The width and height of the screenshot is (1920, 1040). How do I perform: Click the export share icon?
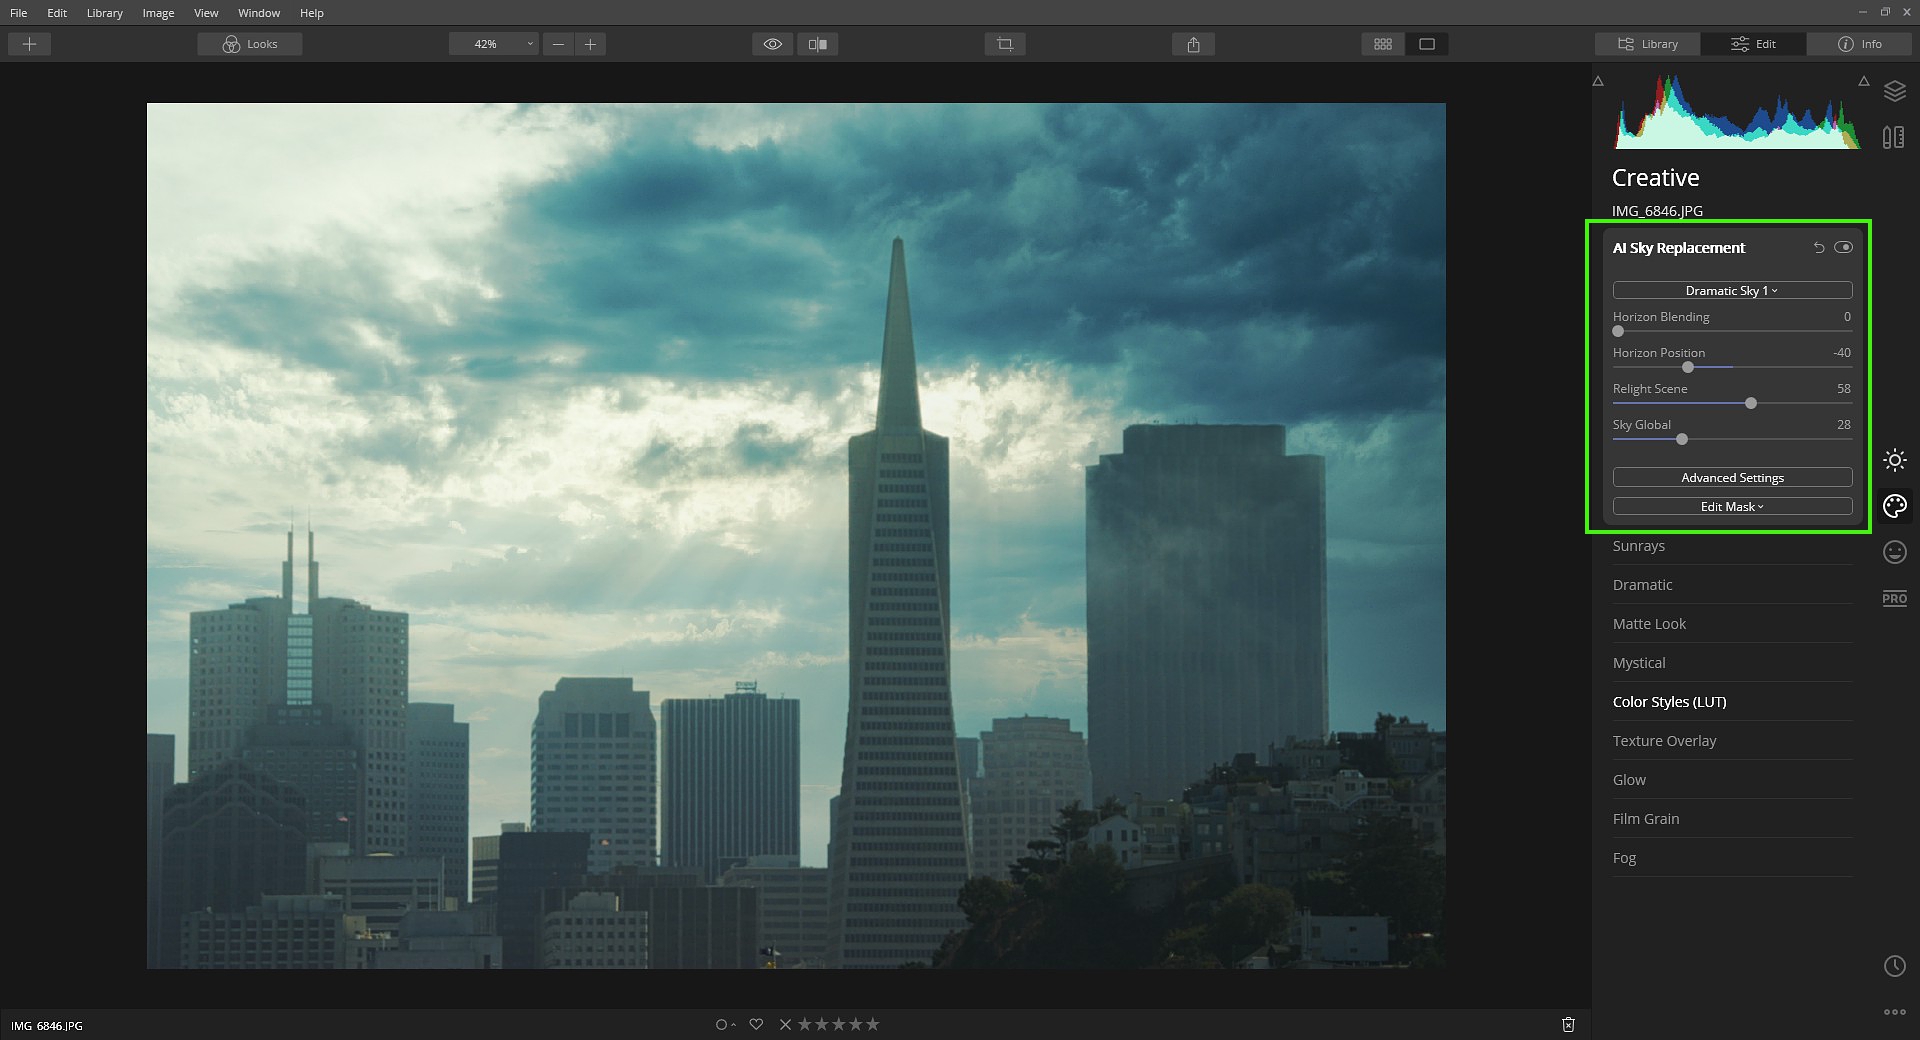1193,44
